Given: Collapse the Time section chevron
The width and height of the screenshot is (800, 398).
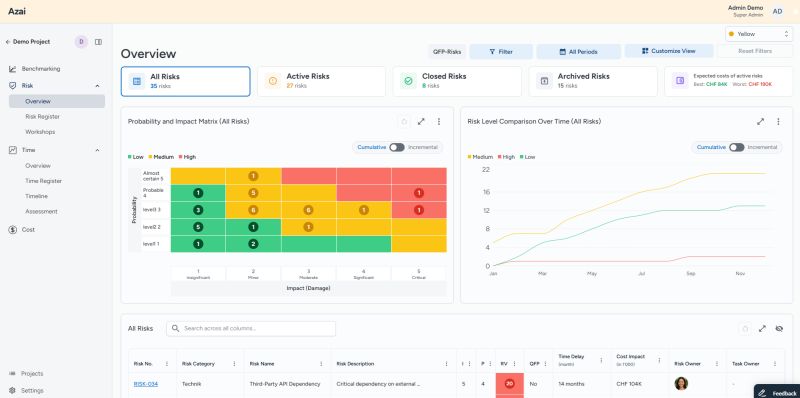Looking at the screenshot, I should coord(97,150).
